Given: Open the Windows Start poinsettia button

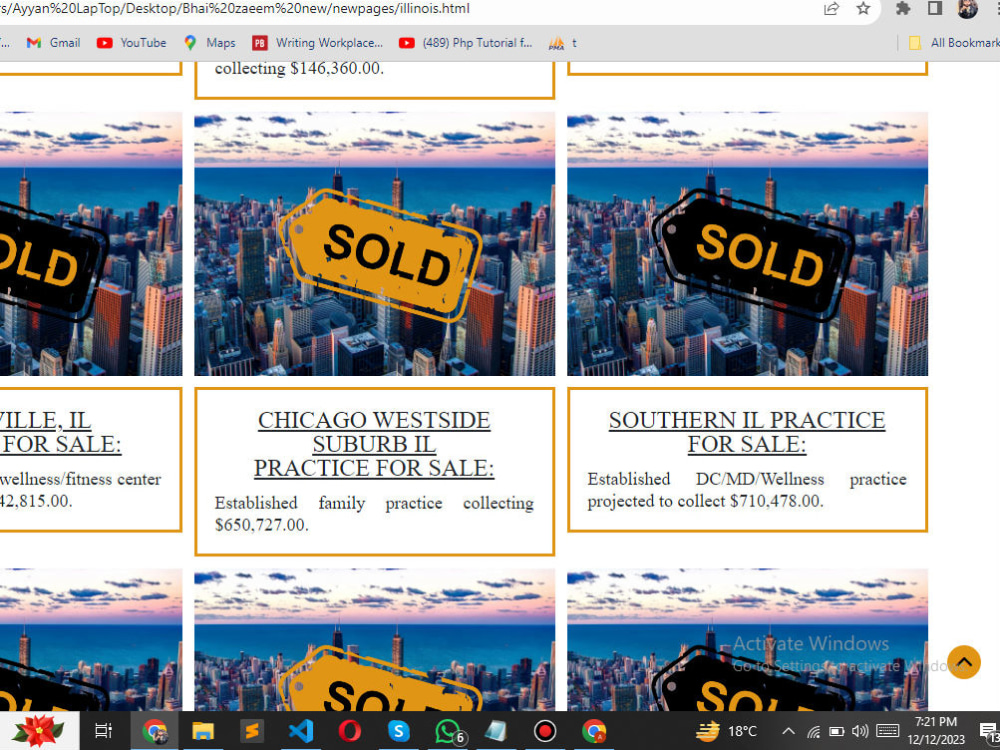Looking at the screenshot, I should [38, 731].
